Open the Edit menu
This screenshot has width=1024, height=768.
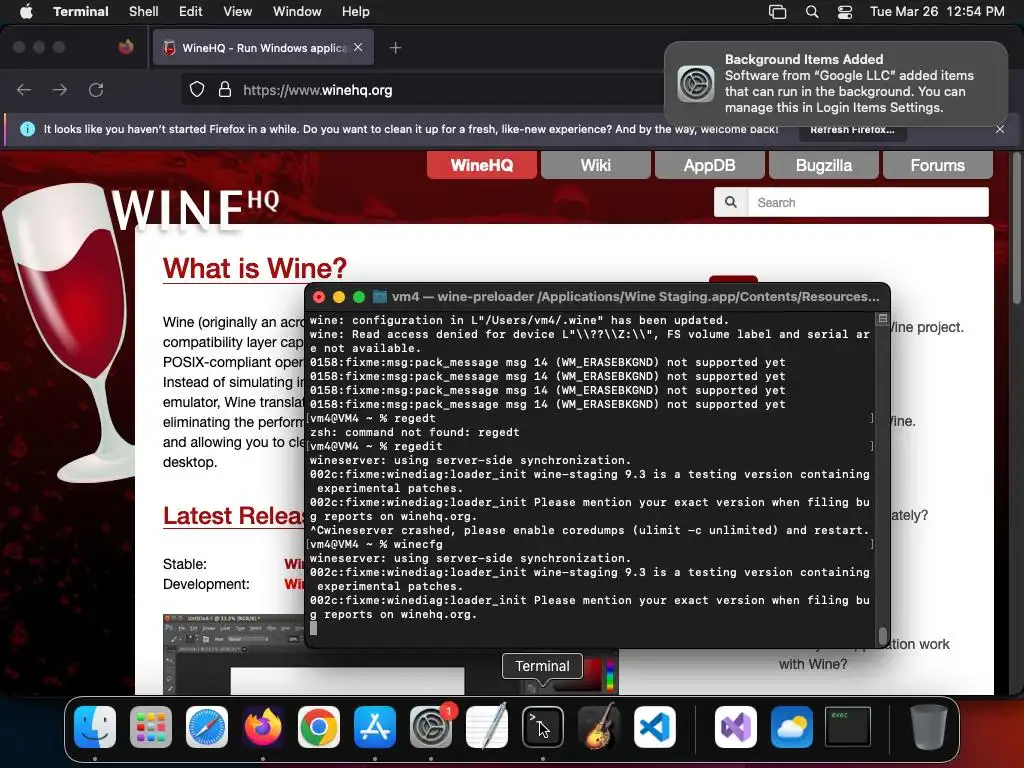click(191, 12)
